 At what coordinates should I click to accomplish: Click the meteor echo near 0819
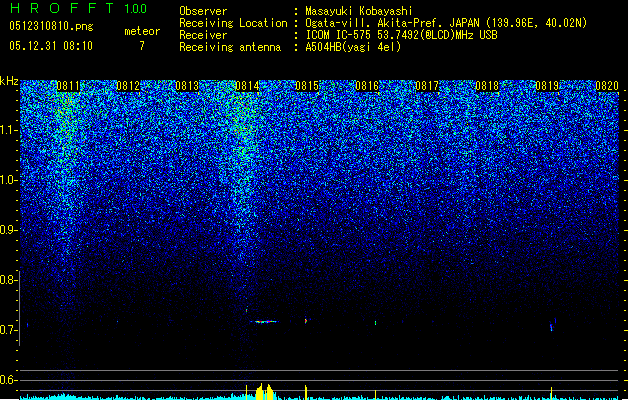[552, 325]
